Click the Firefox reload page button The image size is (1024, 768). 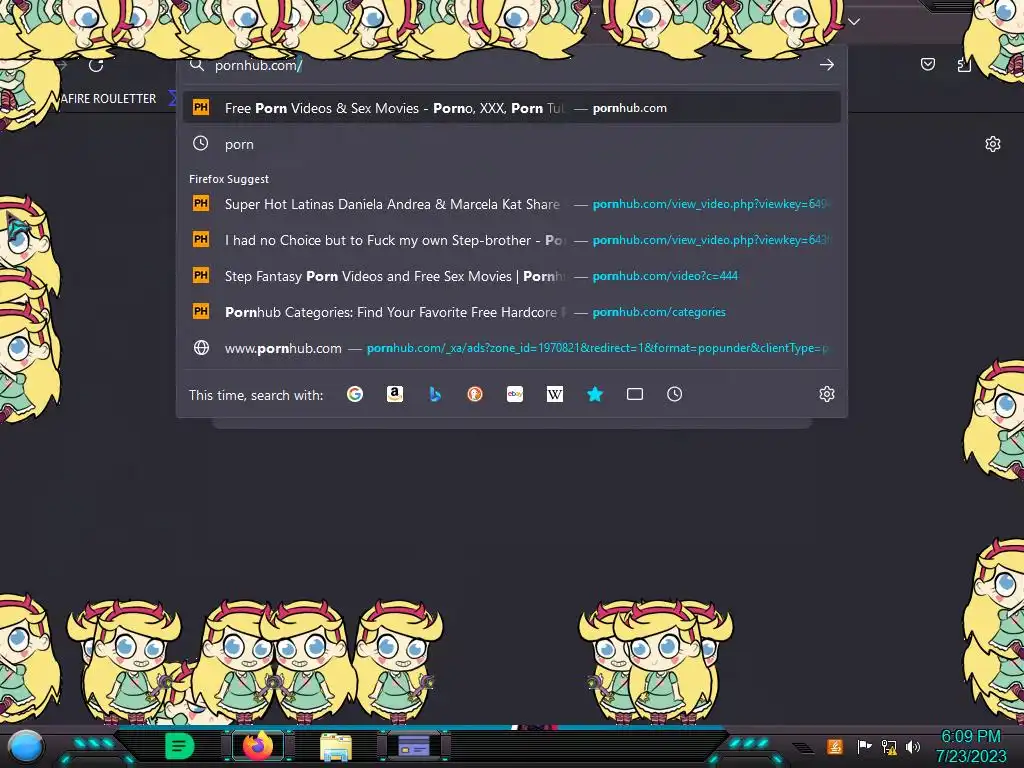tap(96, 65)
